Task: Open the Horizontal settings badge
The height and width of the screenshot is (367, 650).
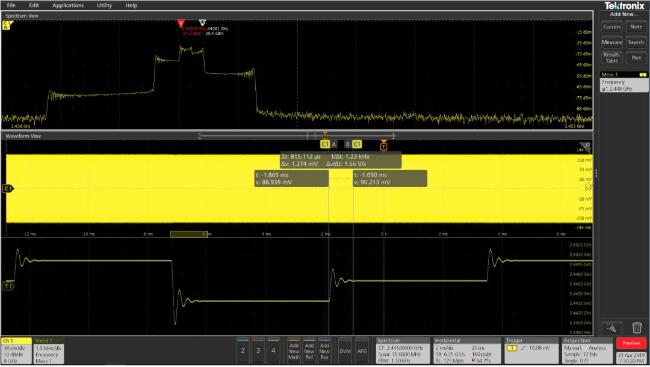Action: [467, 351]
